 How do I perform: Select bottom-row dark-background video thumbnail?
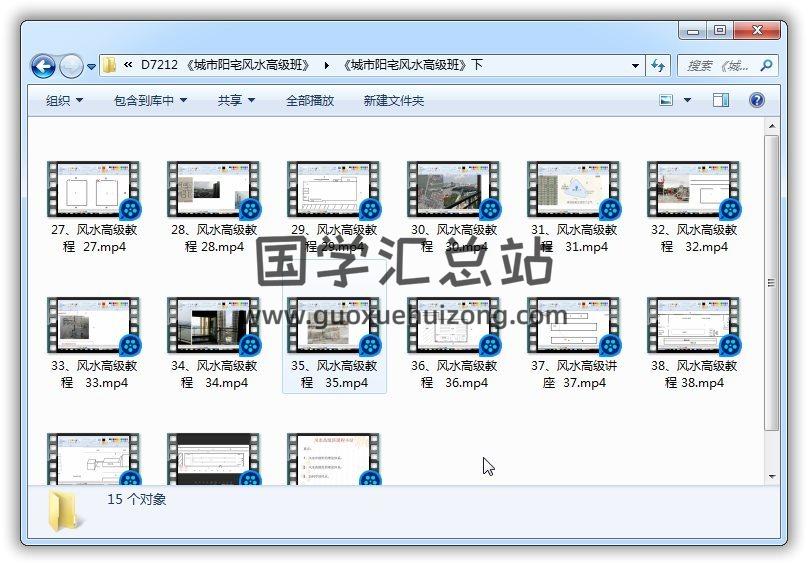click(x=214, y=459)
